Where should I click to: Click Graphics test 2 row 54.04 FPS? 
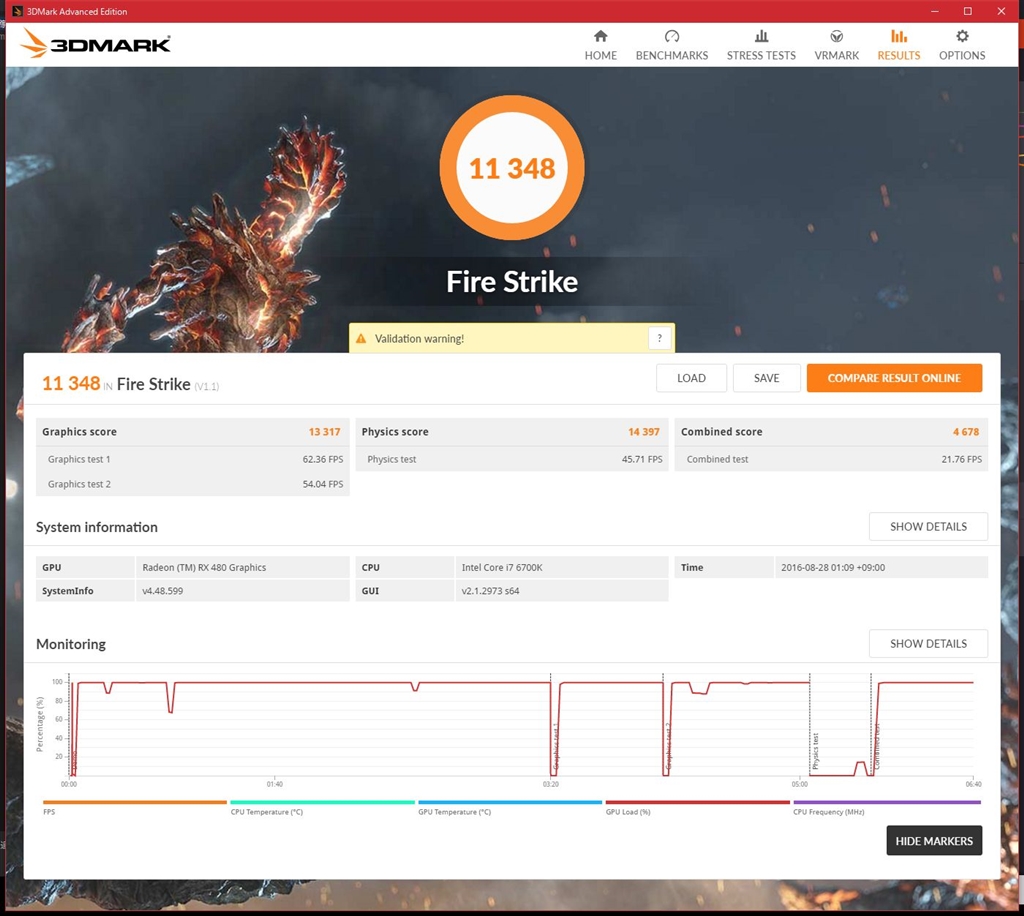(193, 484)
